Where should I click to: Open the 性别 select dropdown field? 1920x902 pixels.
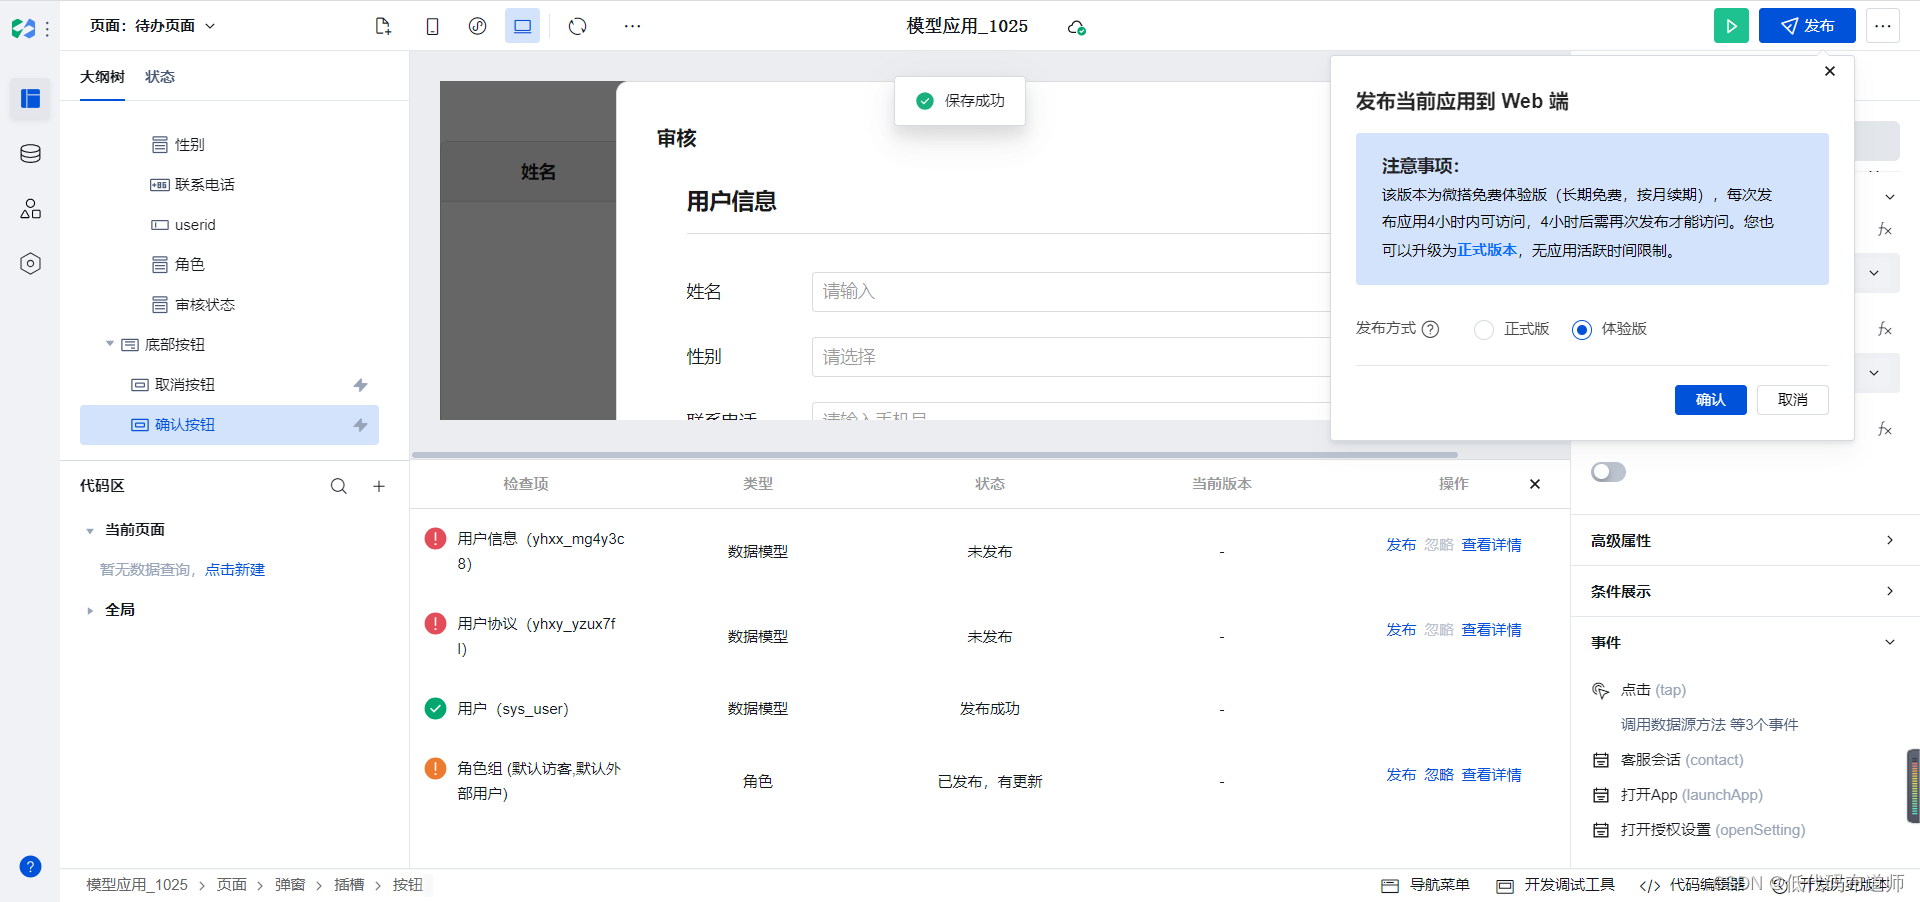point(1071,357)
